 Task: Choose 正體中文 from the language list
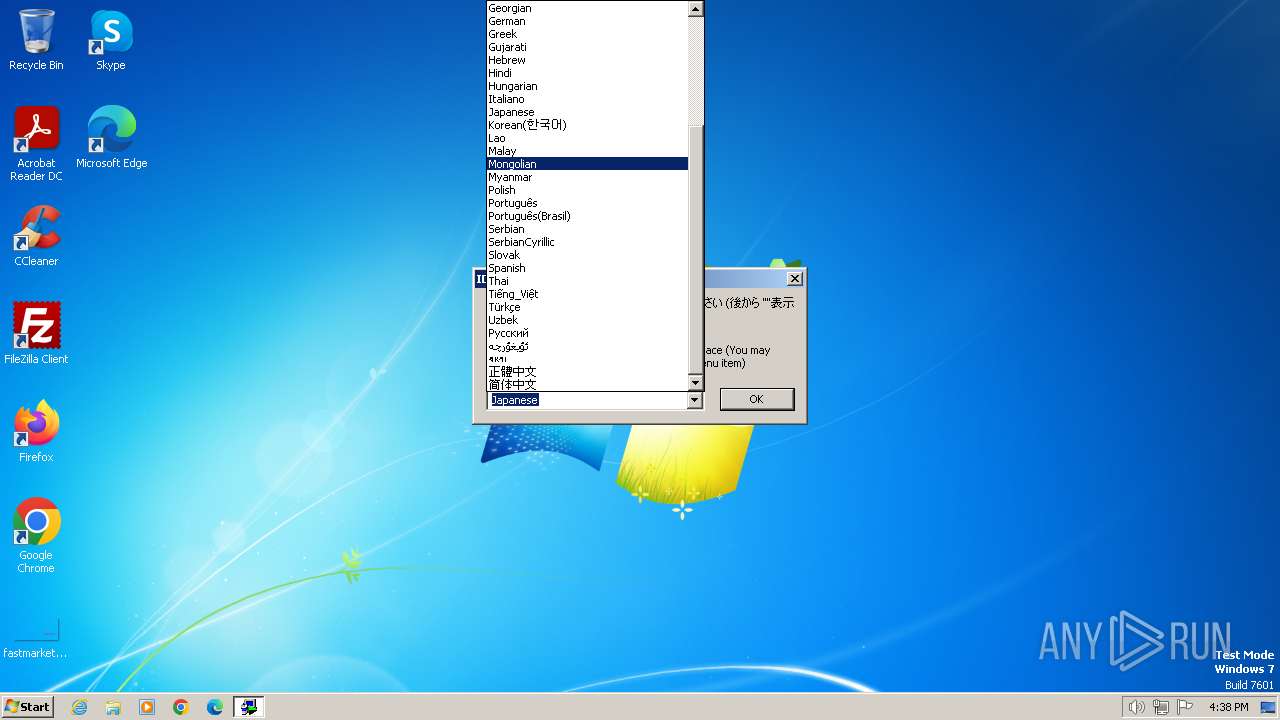[x=587, y=372]
